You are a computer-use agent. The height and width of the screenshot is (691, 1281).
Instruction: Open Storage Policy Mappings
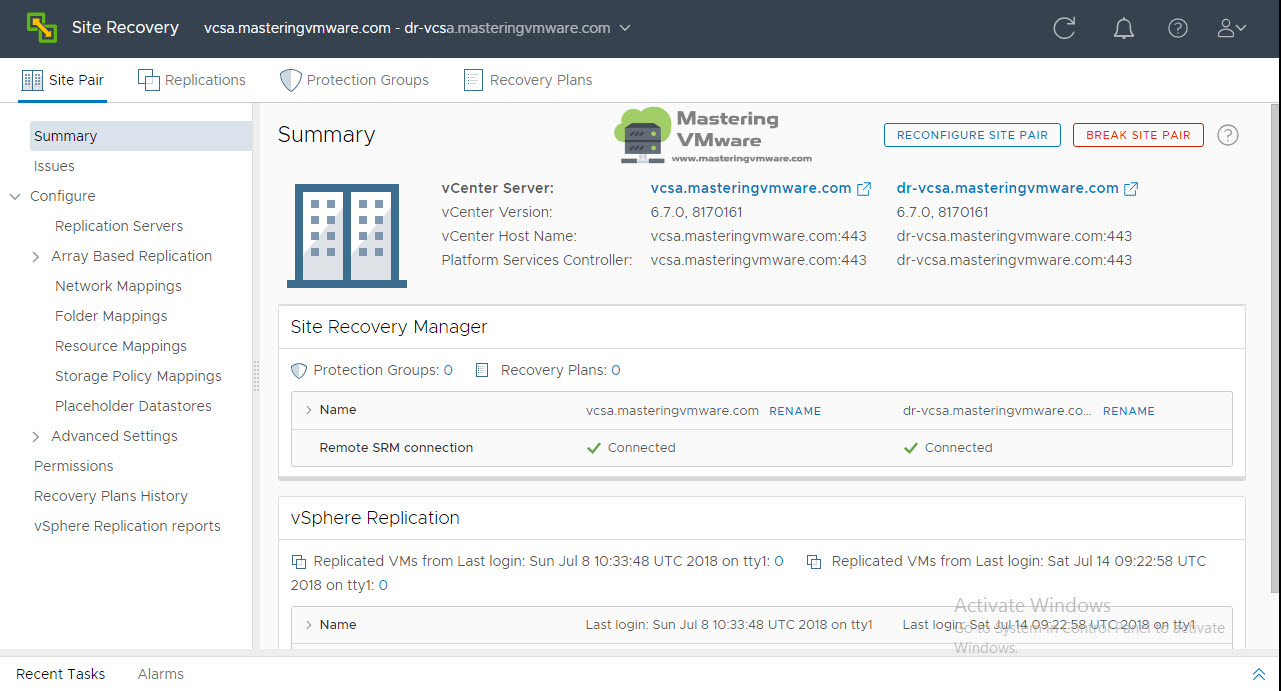tap(138, 376)
